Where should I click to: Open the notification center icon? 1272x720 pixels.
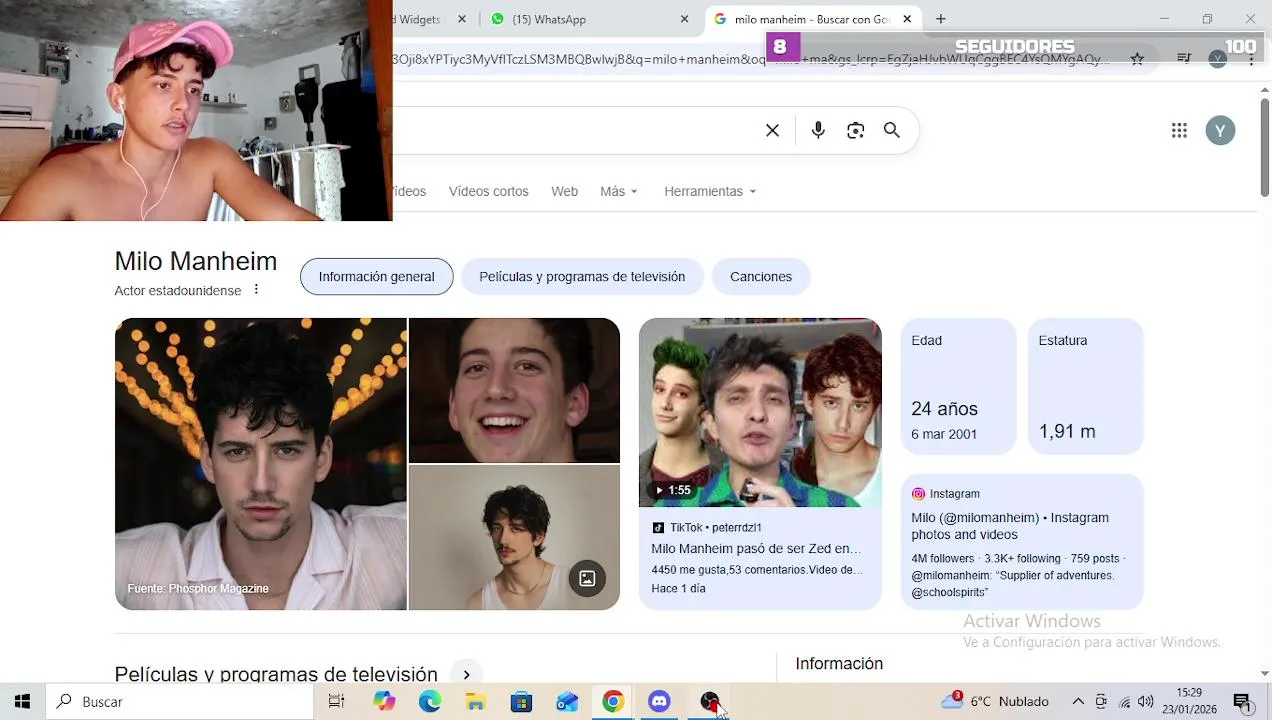[1242, 702]
